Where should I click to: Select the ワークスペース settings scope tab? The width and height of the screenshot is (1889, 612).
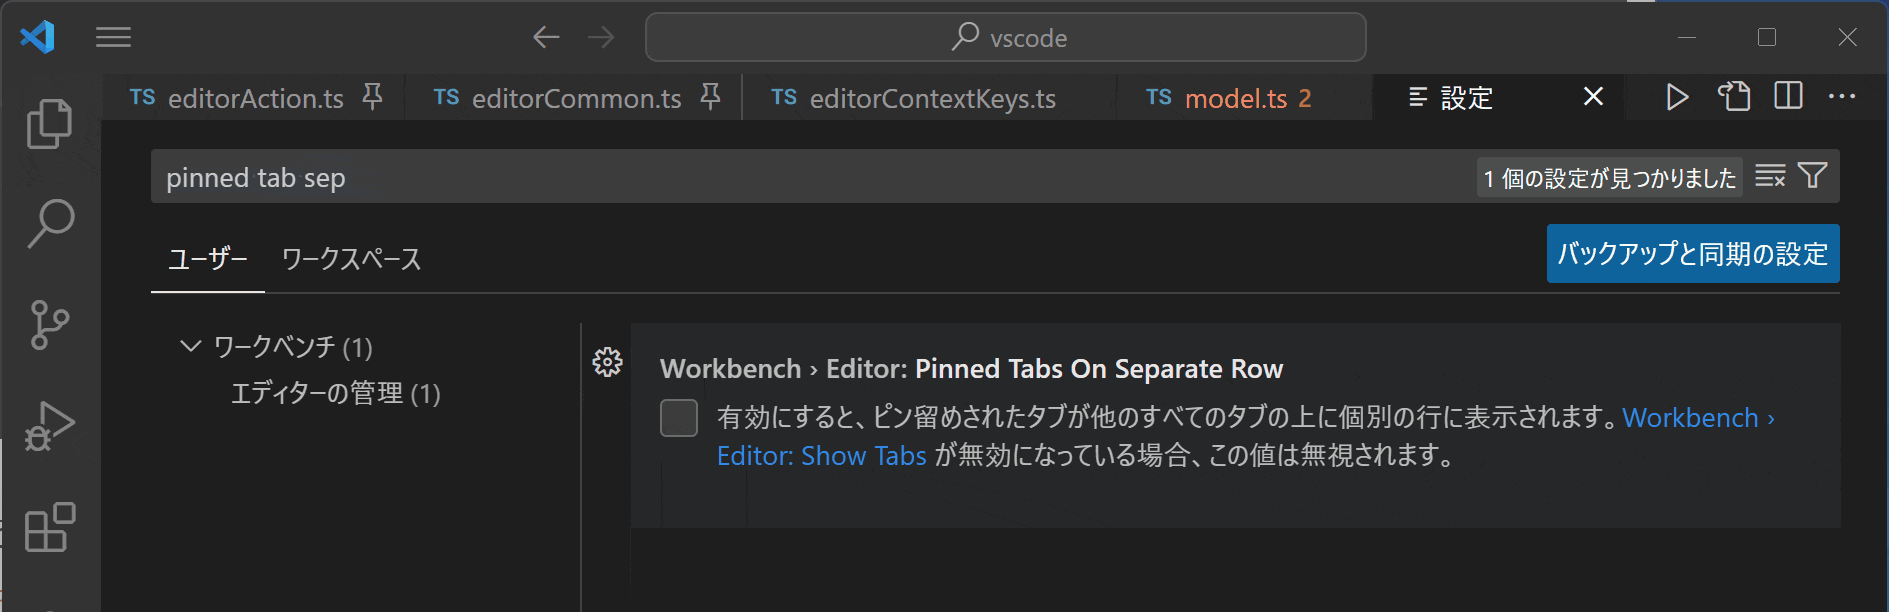[351, 260]
